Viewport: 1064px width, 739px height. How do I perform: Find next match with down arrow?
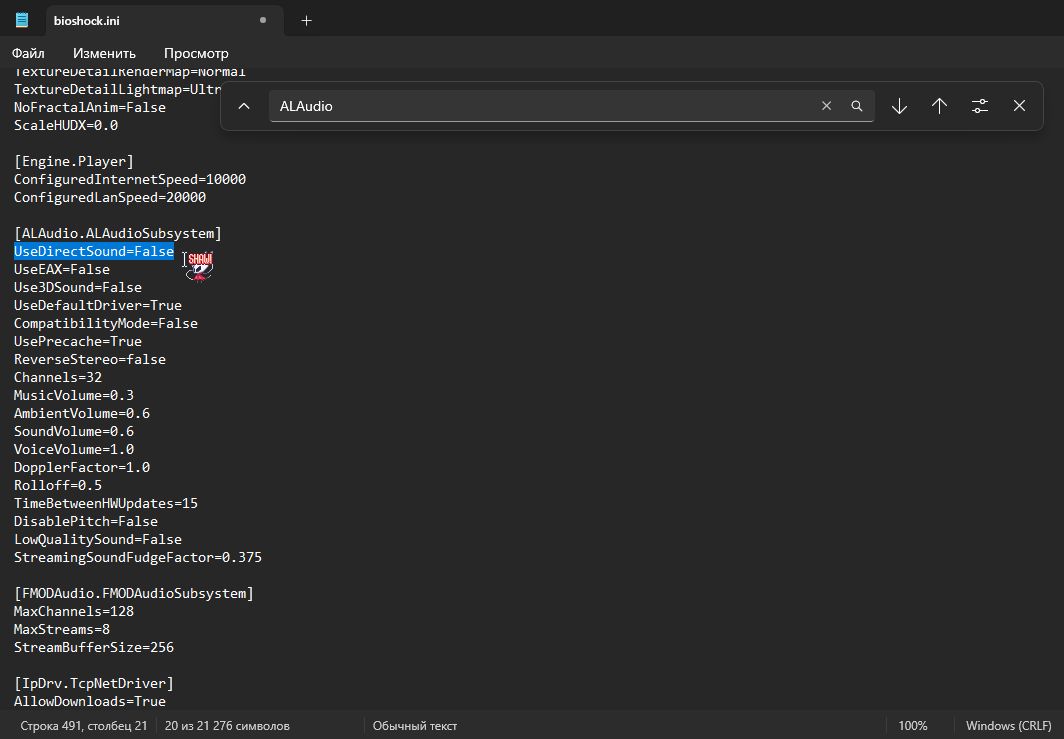[x=899, y=106]
